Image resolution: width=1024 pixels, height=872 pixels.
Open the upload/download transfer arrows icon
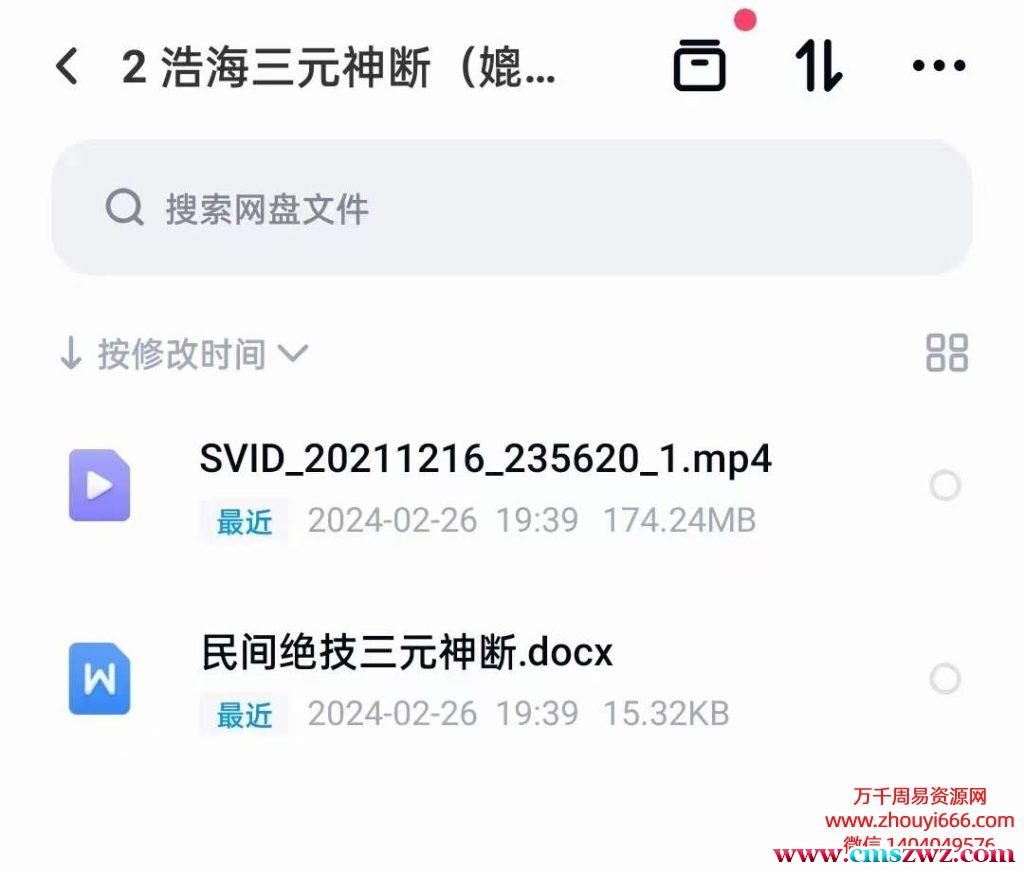[x=818, y=65]
